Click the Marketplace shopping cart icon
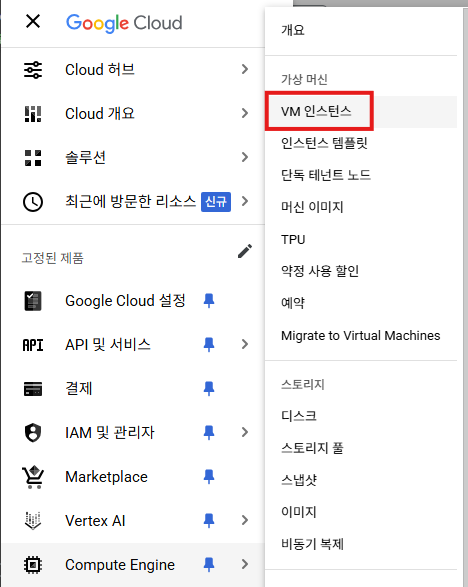 33,477
